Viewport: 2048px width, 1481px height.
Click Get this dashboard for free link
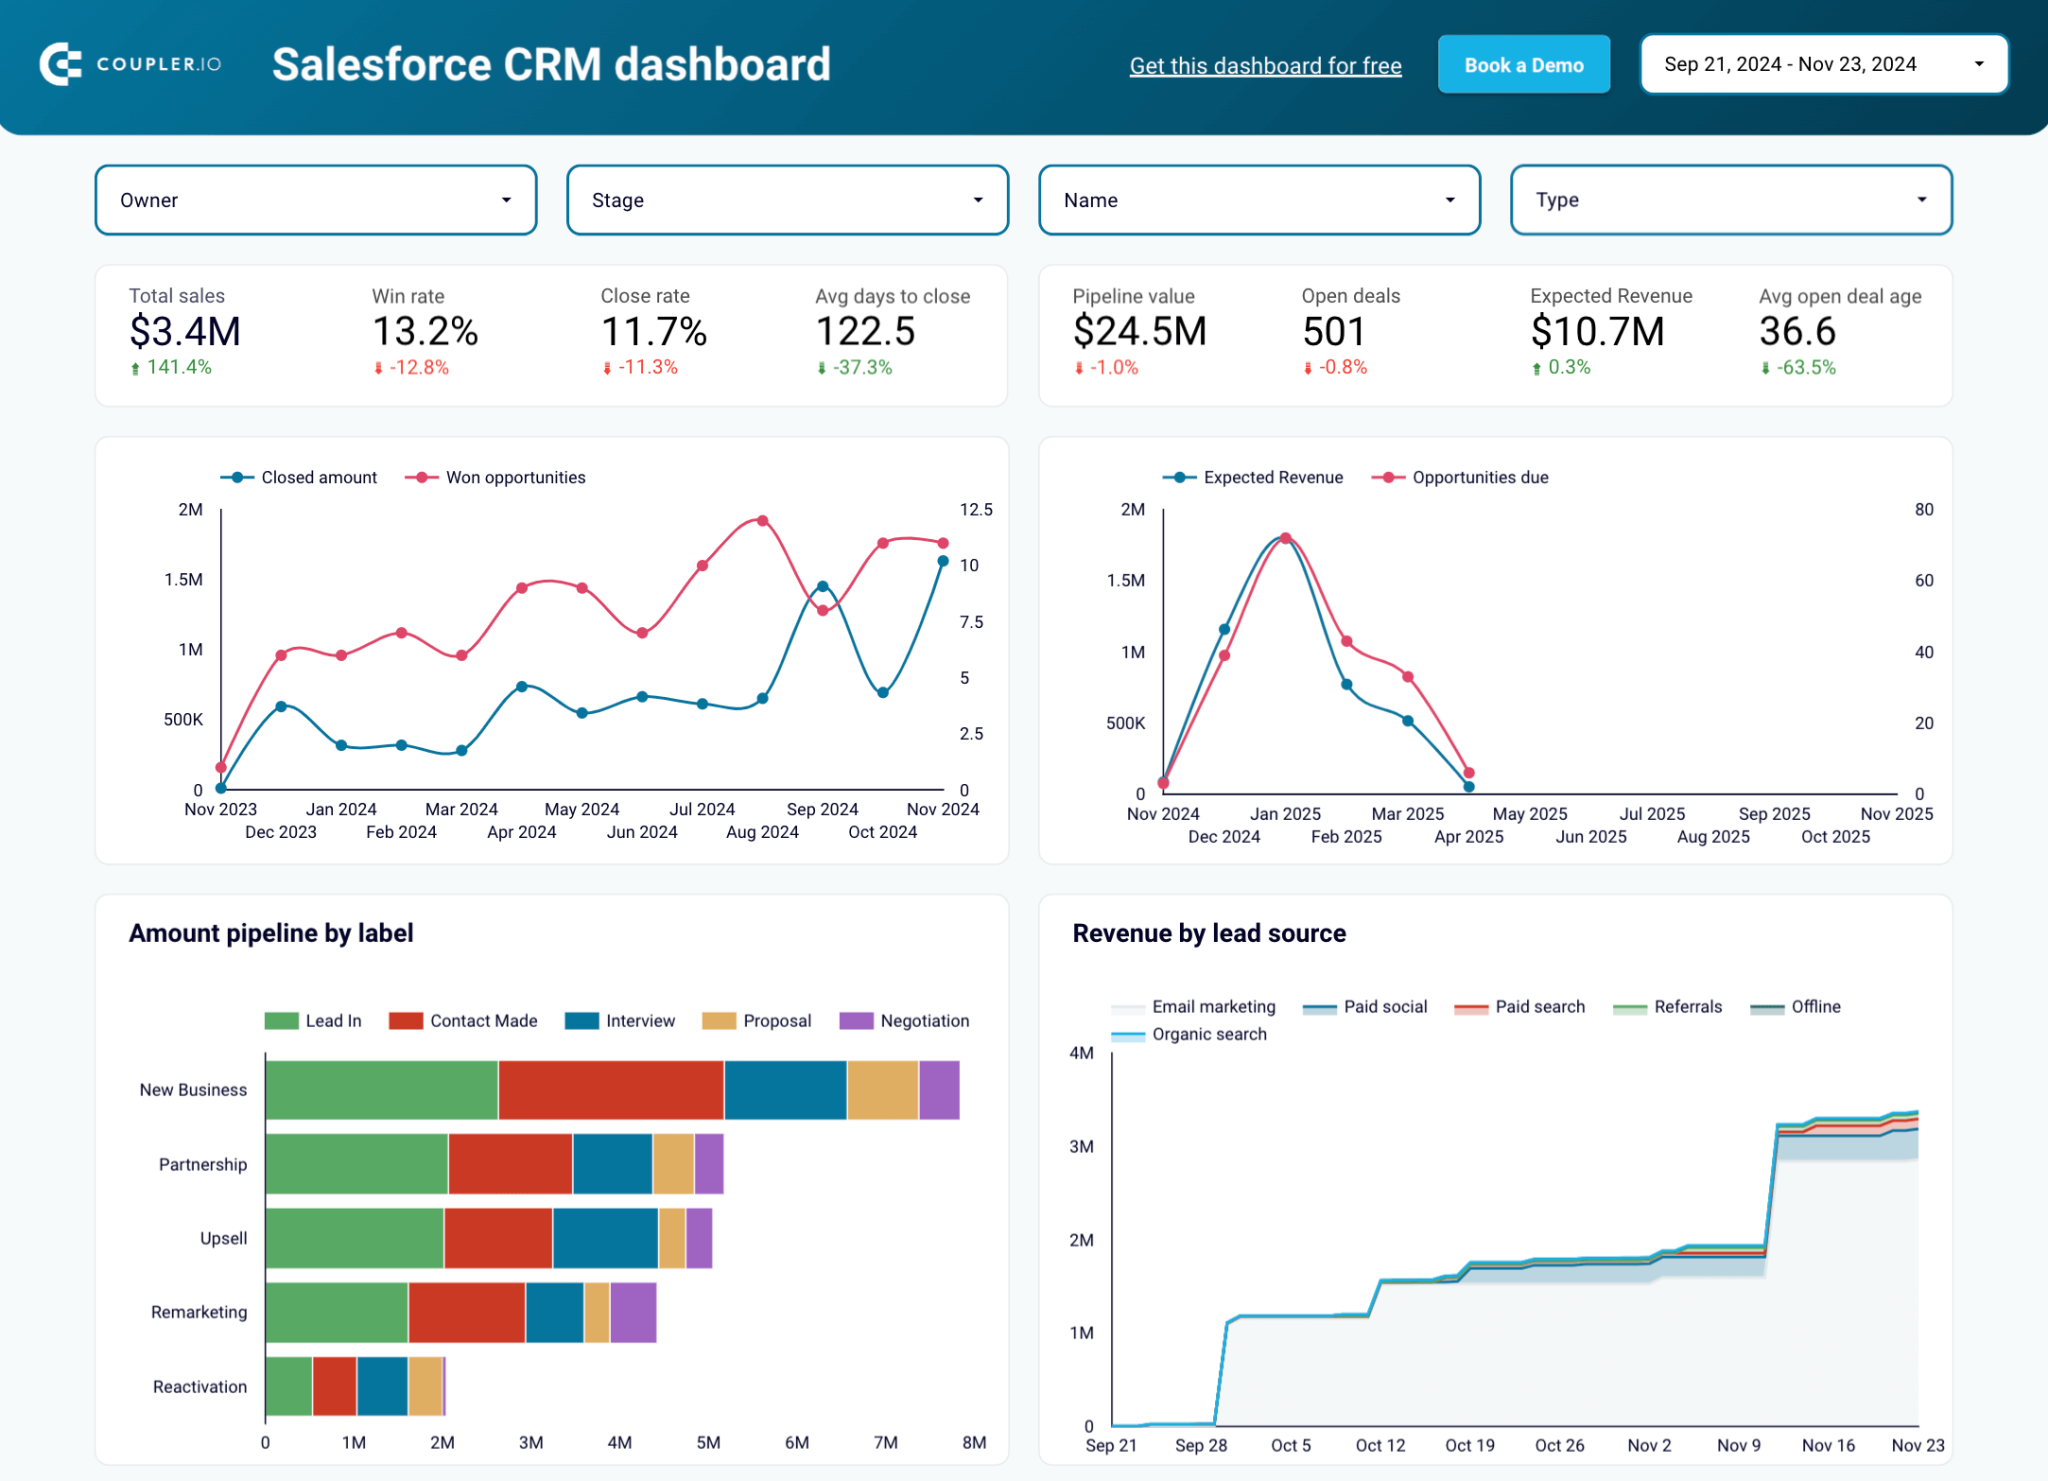click(1265, 65)
